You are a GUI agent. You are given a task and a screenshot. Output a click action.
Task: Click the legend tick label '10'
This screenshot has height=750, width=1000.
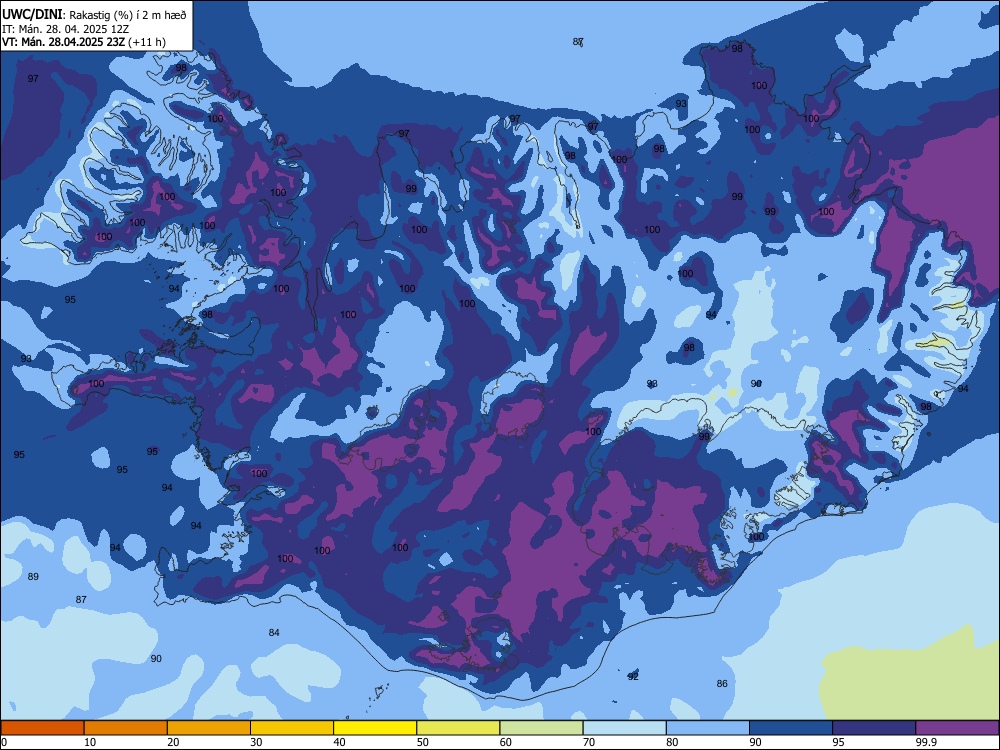pos(90,742)
